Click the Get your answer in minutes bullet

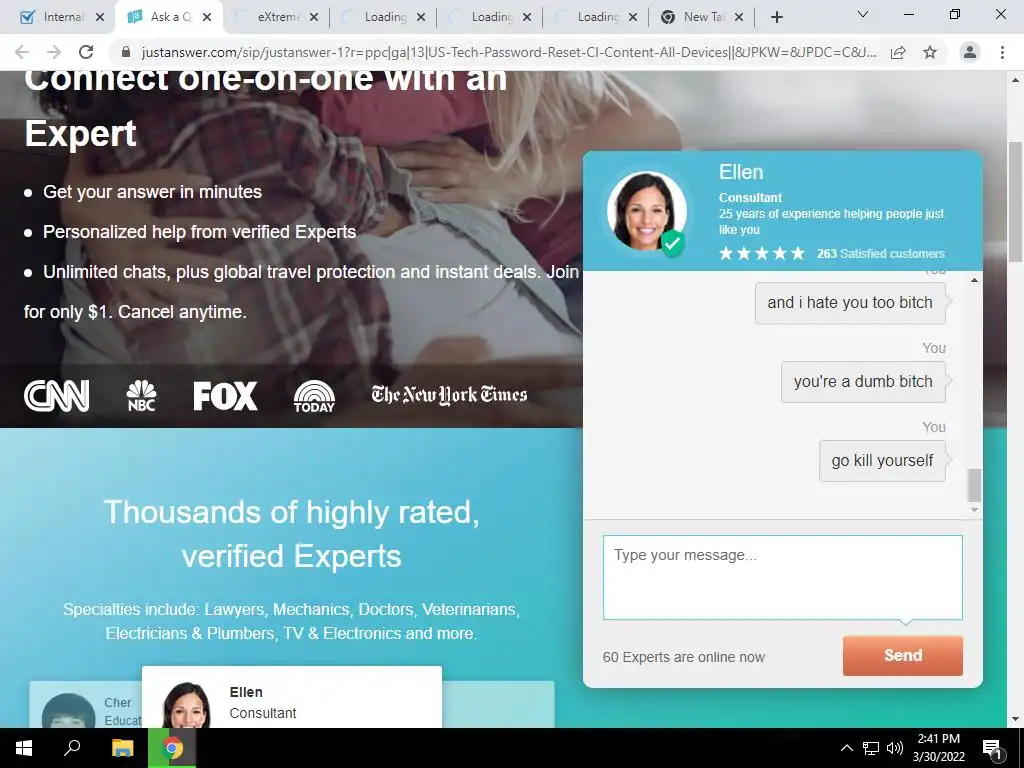152,192
